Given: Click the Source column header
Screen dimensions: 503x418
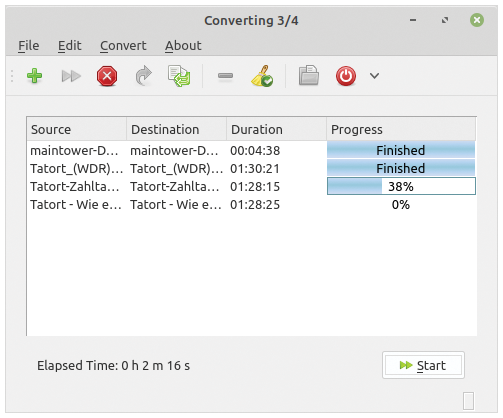Looking at the screenshot, I should pyautogui.click(x=77, y=129).
